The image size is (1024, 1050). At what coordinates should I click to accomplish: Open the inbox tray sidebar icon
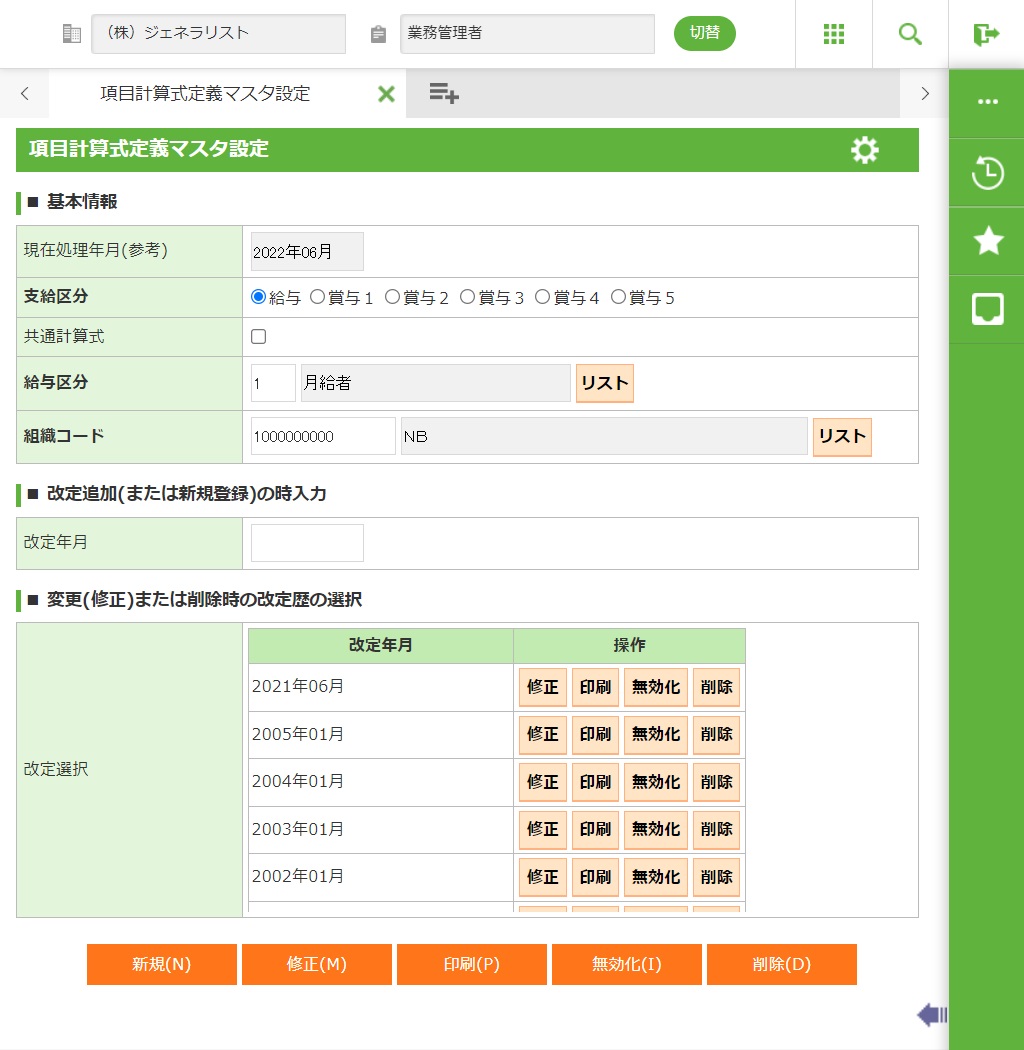click(x=987, y=309)
